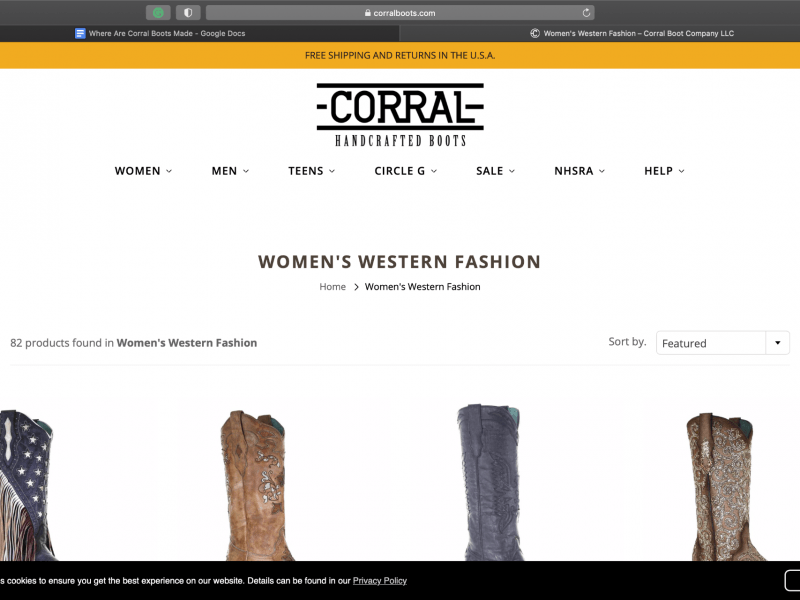
Task: Go to Home breadcrumb link
Action: coord(333,287)
